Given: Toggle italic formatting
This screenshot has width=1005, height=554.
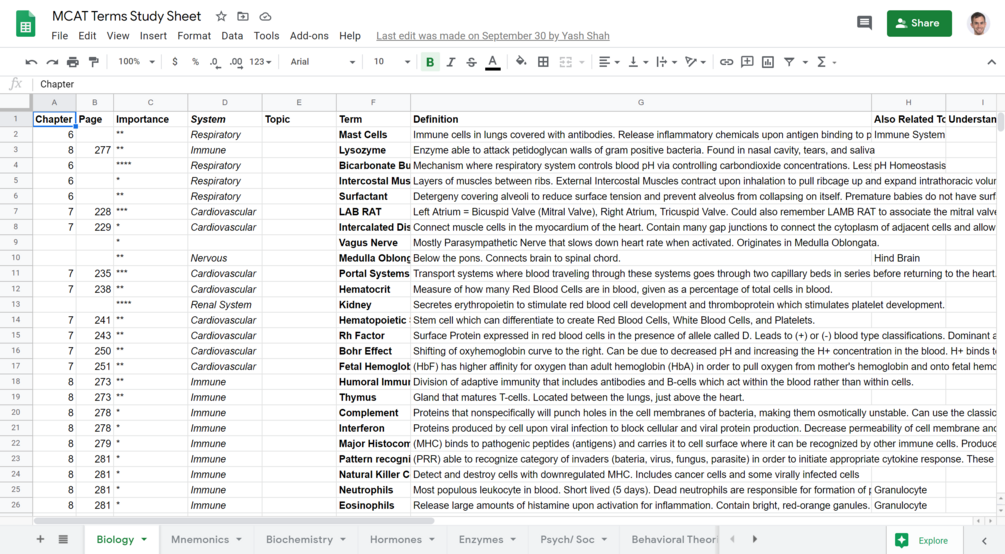Looking at the screenshot, I should [x=451, y=62].
